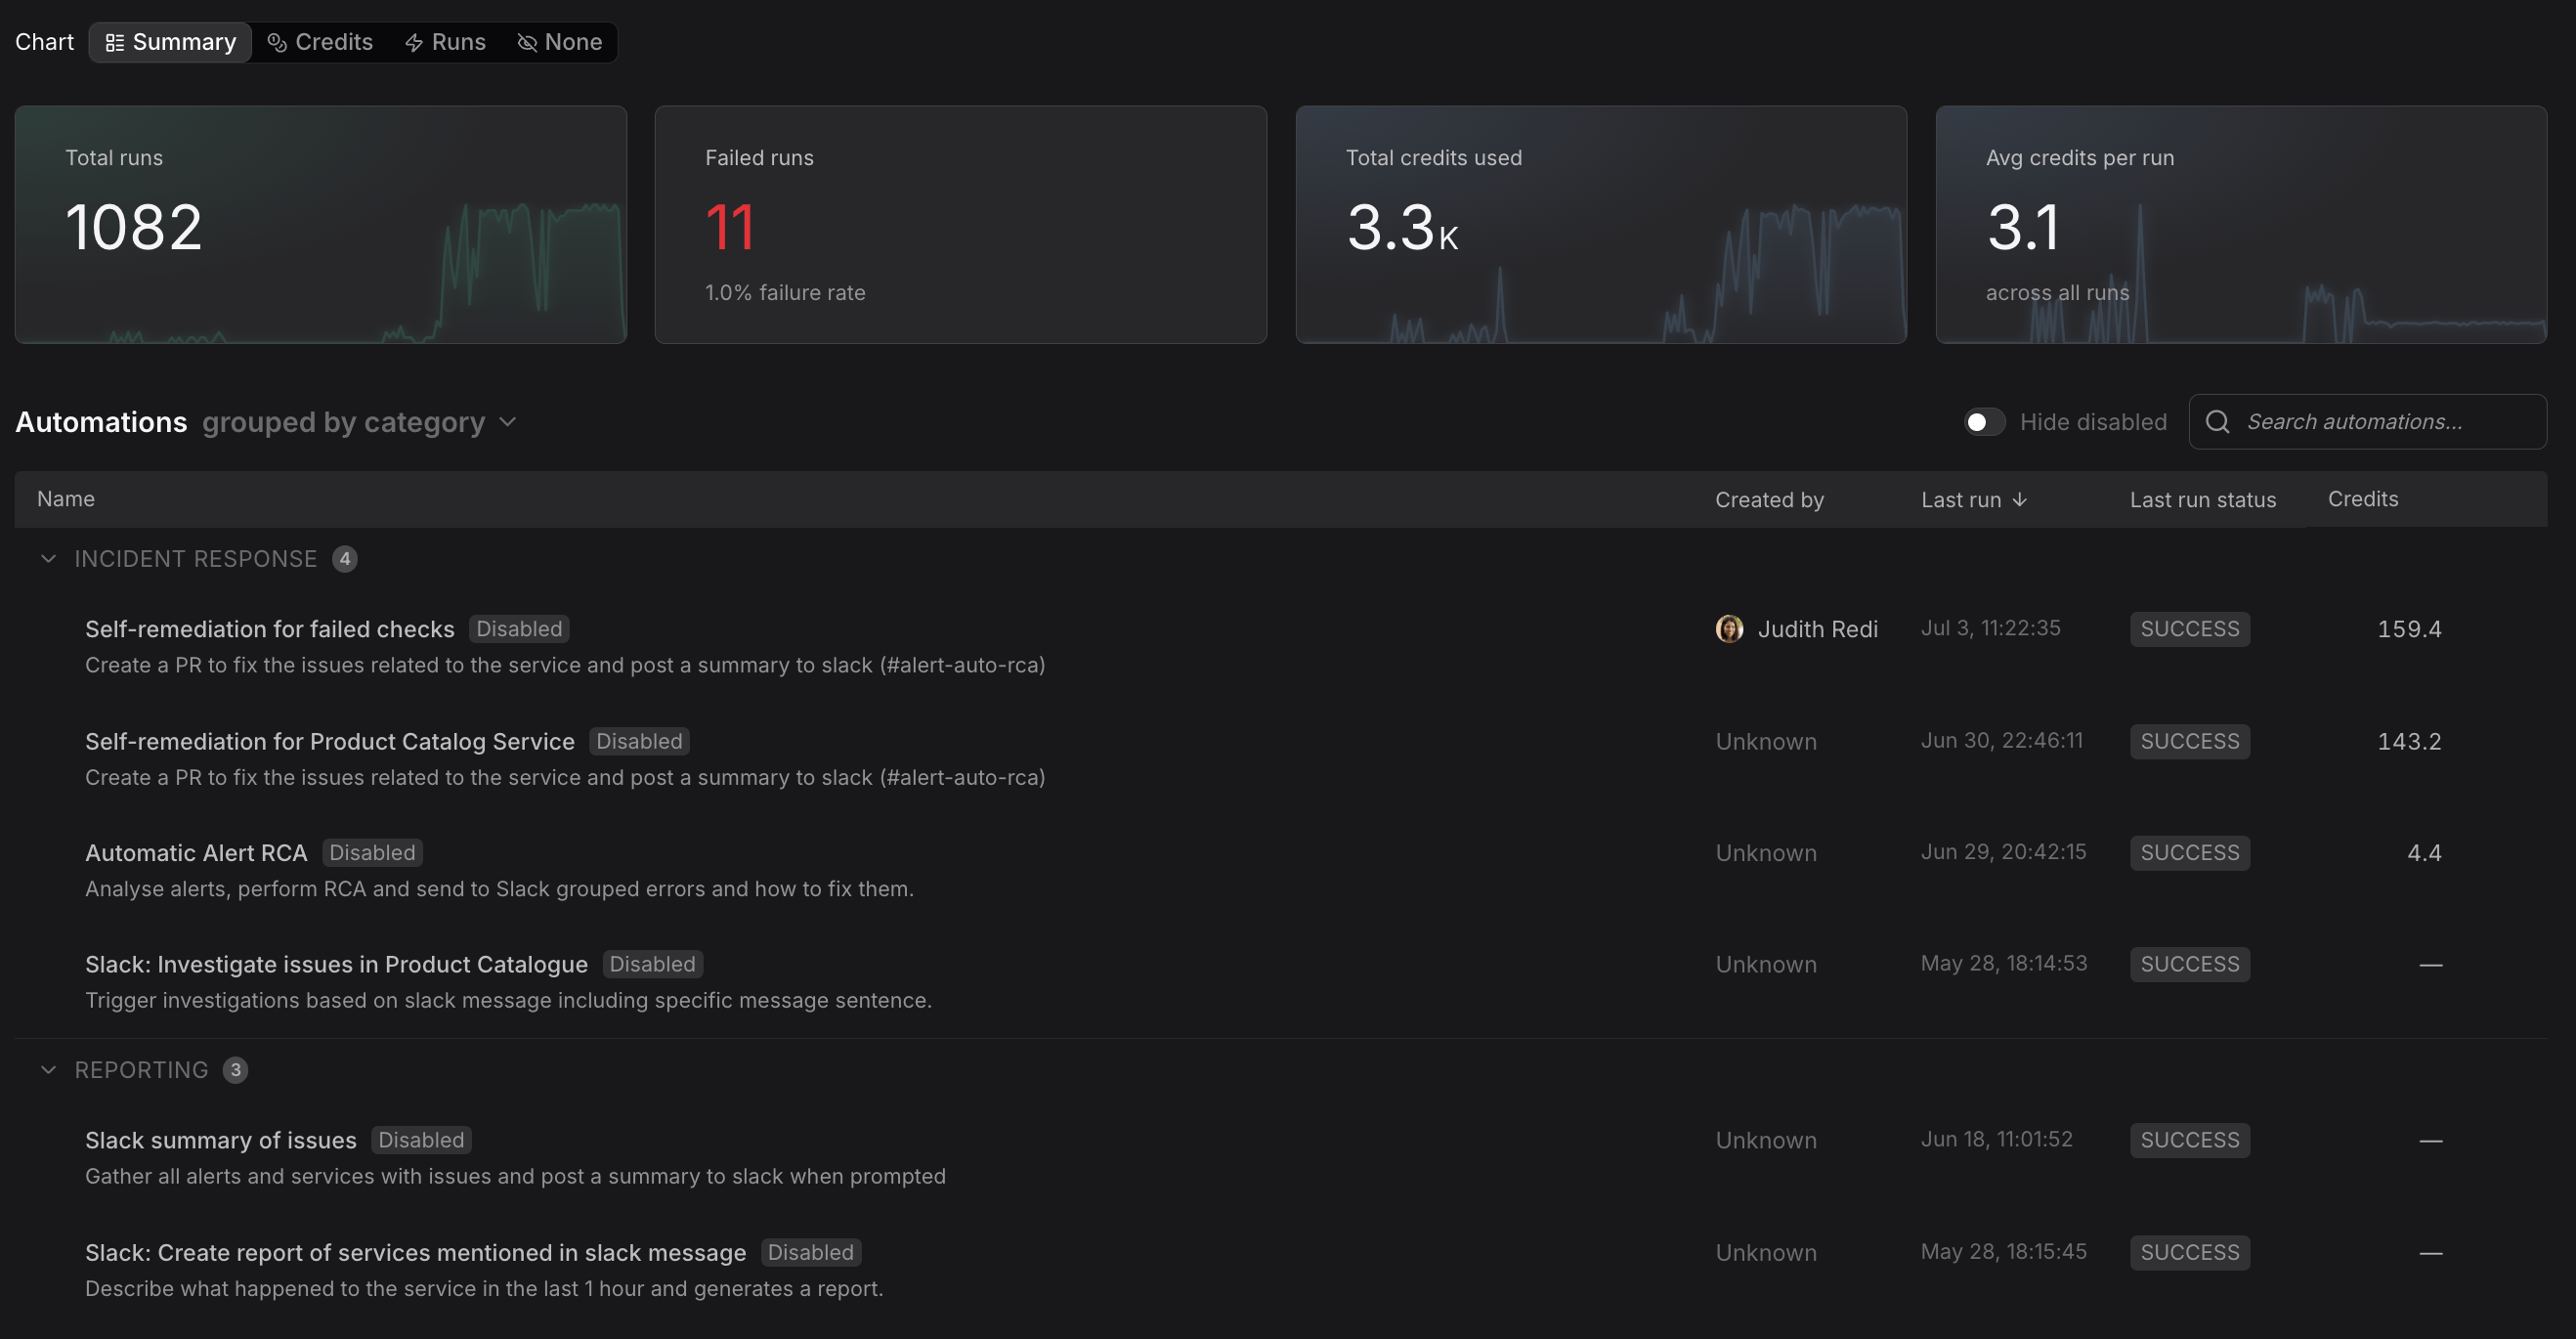Open Self-remediation for Product Catalog Service
2576x1339 pixels.
[x=329, y=741]
